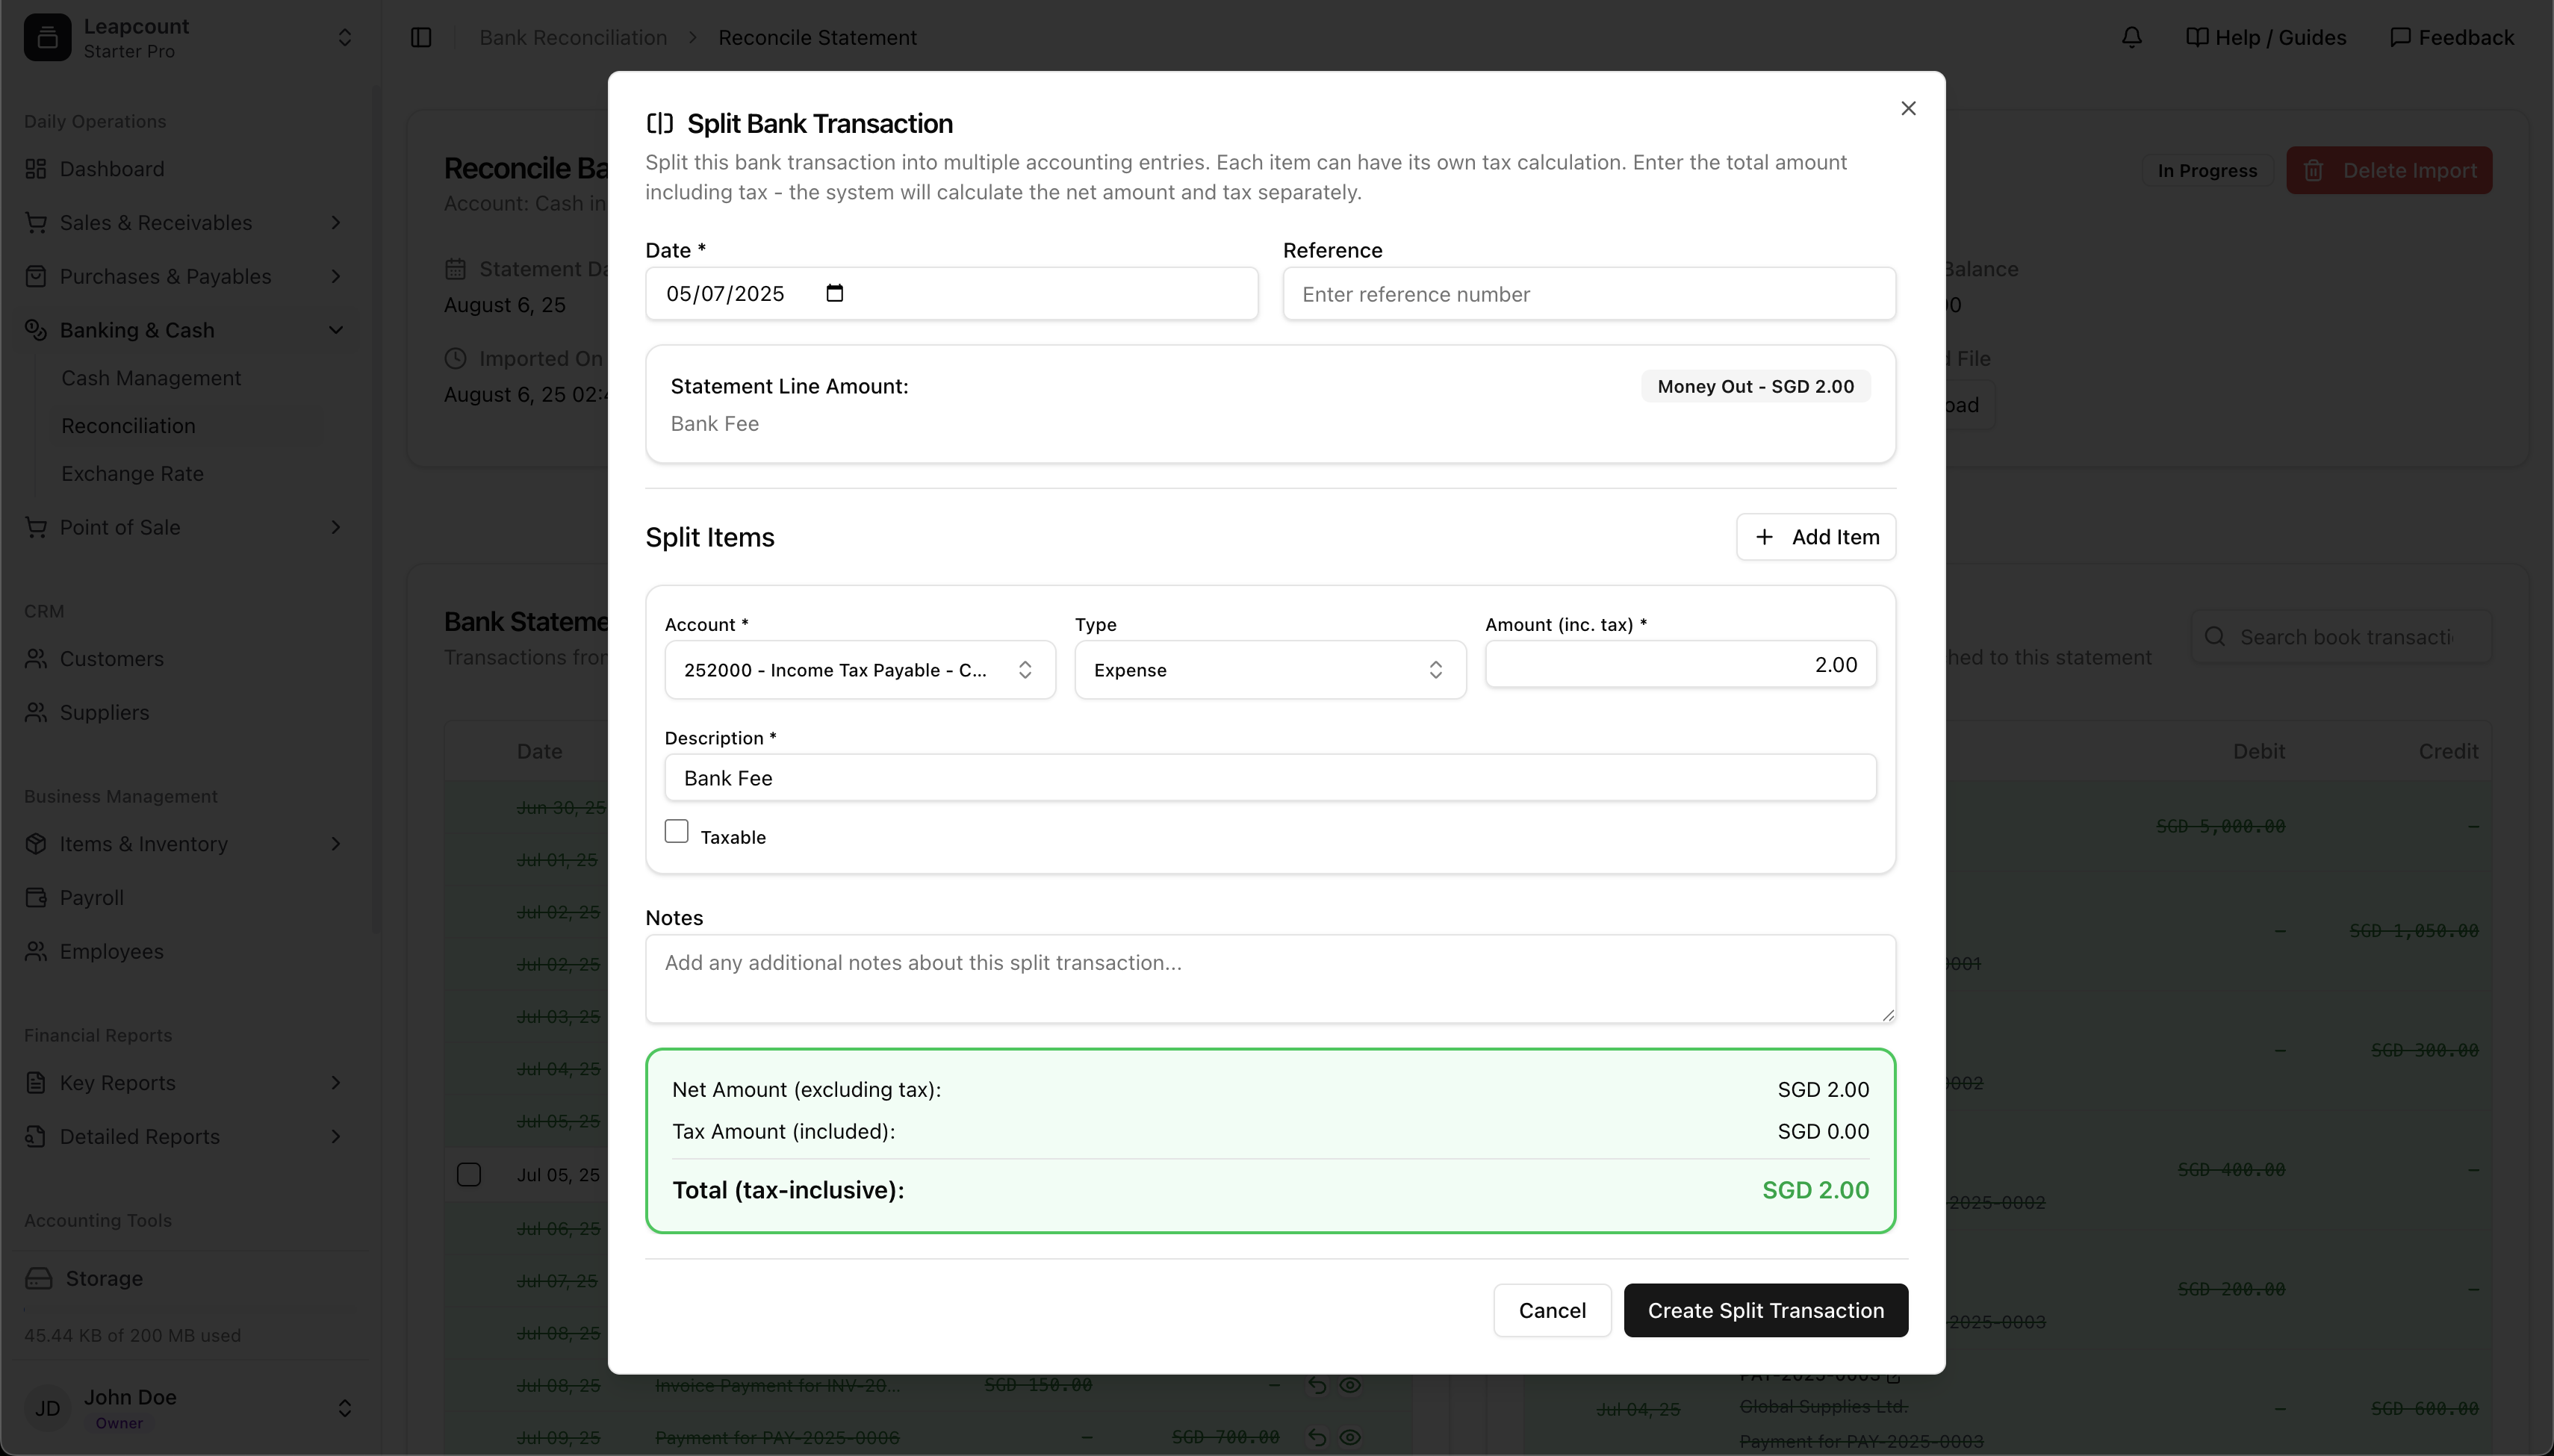
Task: Open Help / Guides
Action: (x=2266, y=37)
